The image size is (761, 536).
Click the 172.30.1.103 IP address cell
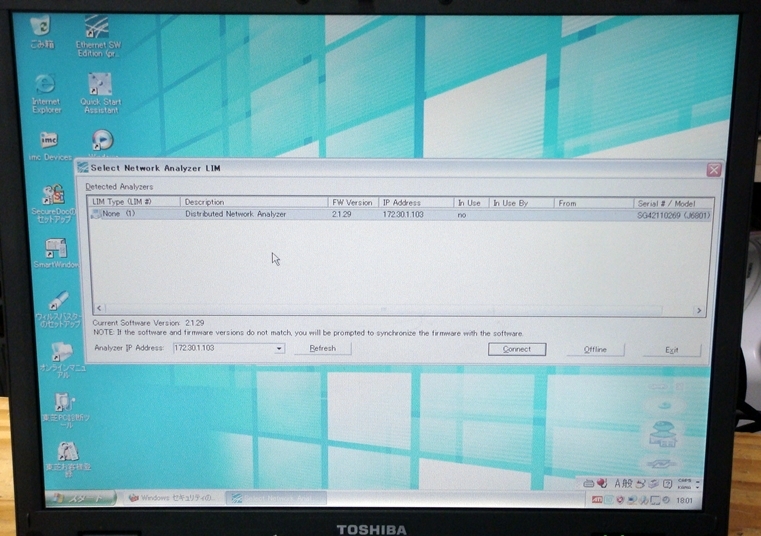coord(403,215)
